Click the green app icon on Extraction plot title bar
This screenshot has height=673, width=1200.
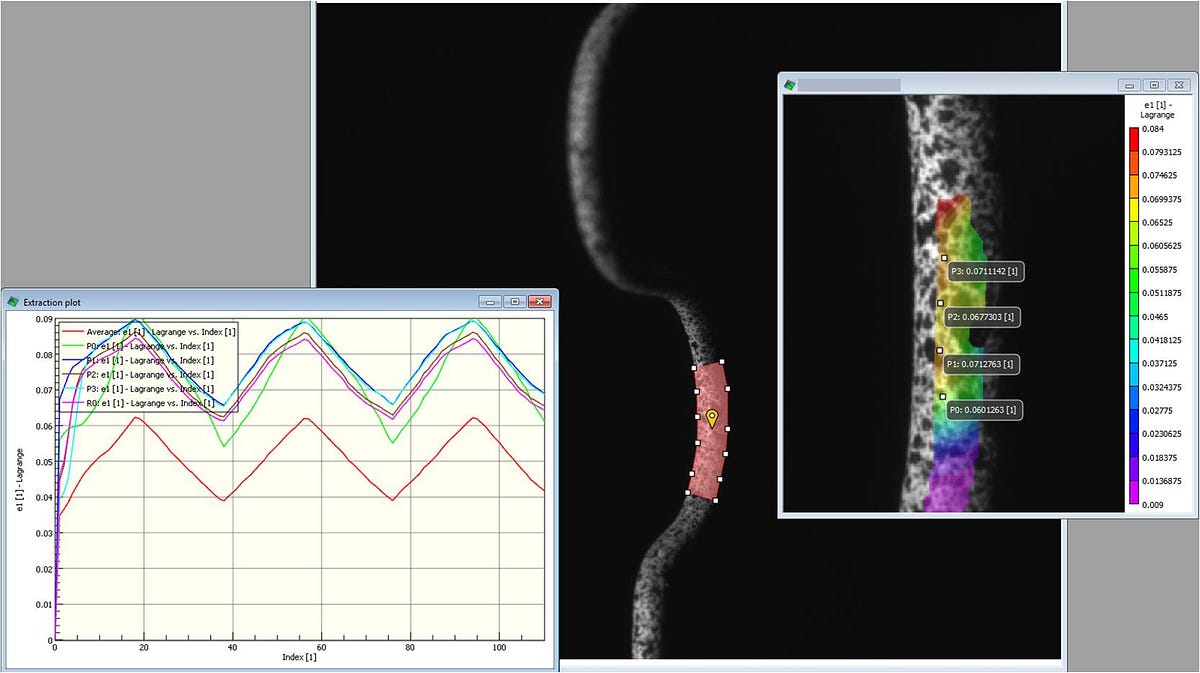coord(14,301)
